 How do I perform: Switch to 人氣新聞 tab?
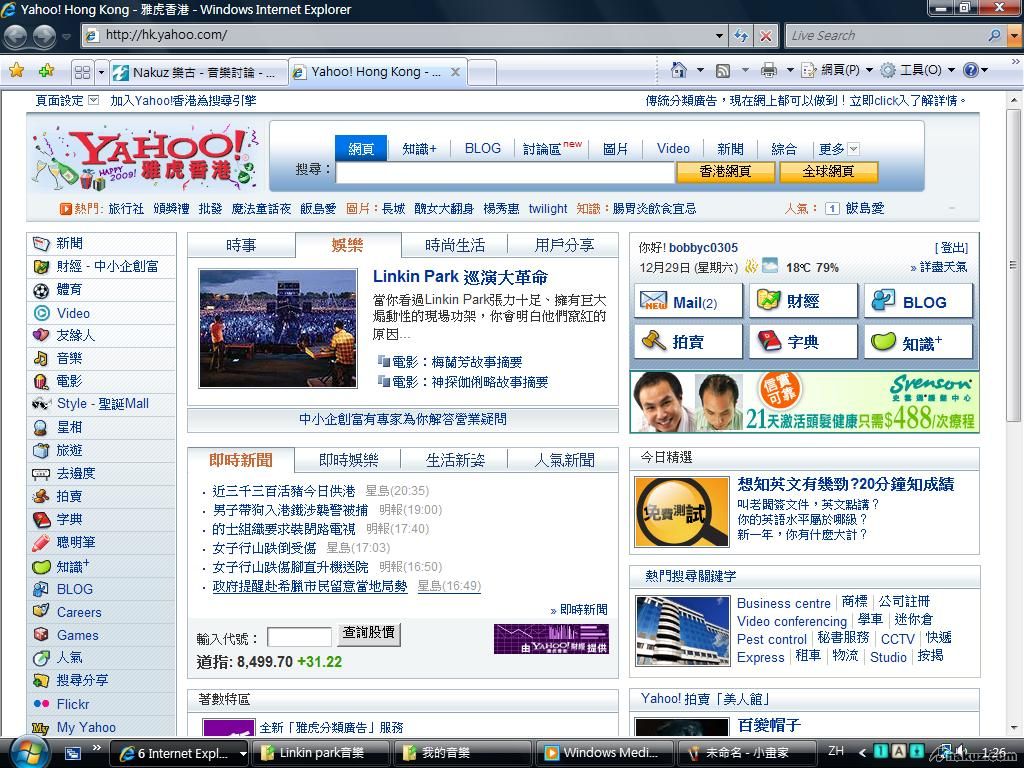tap(564, 460)
